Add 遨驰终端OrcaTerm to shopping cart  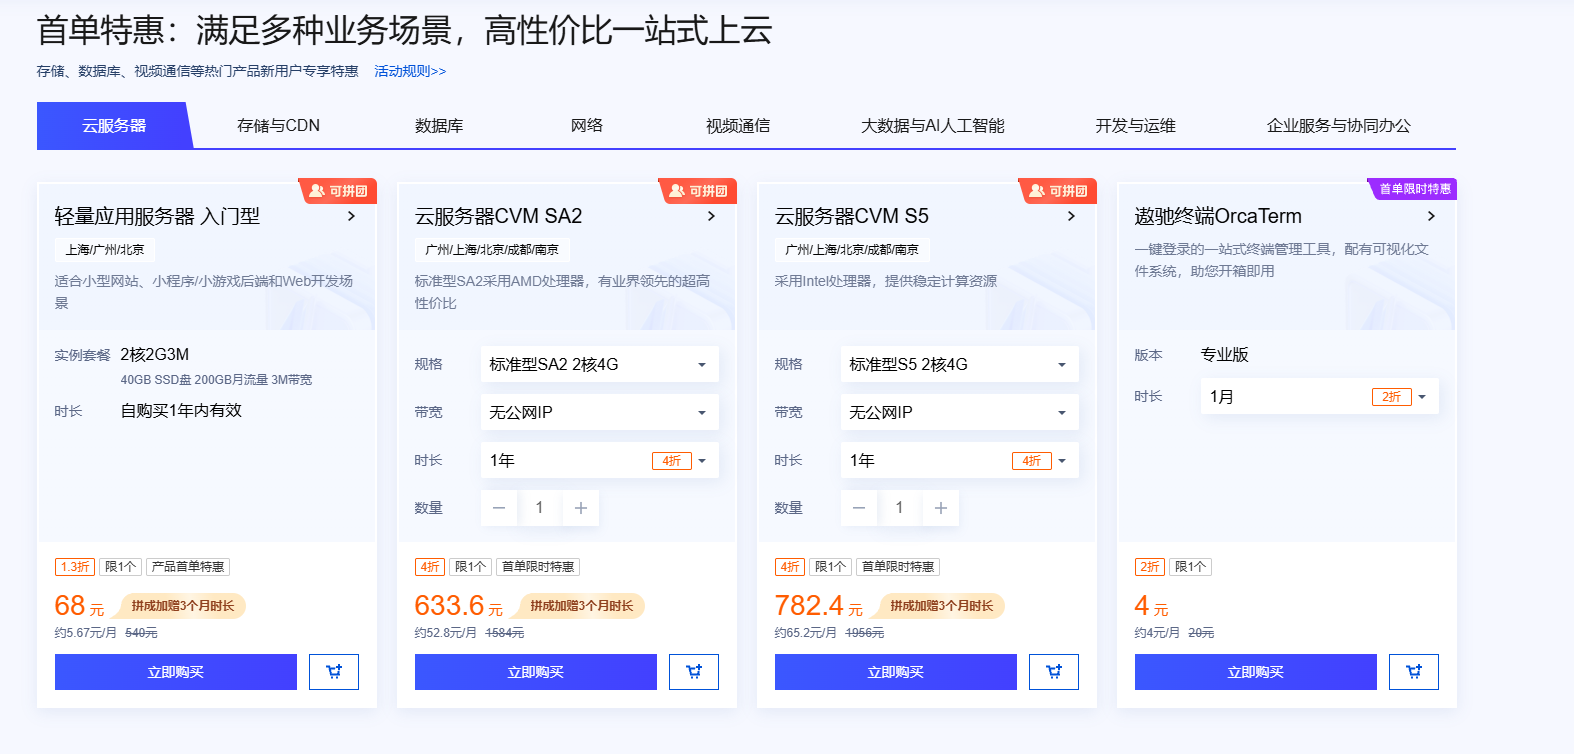click(1414, 672)
